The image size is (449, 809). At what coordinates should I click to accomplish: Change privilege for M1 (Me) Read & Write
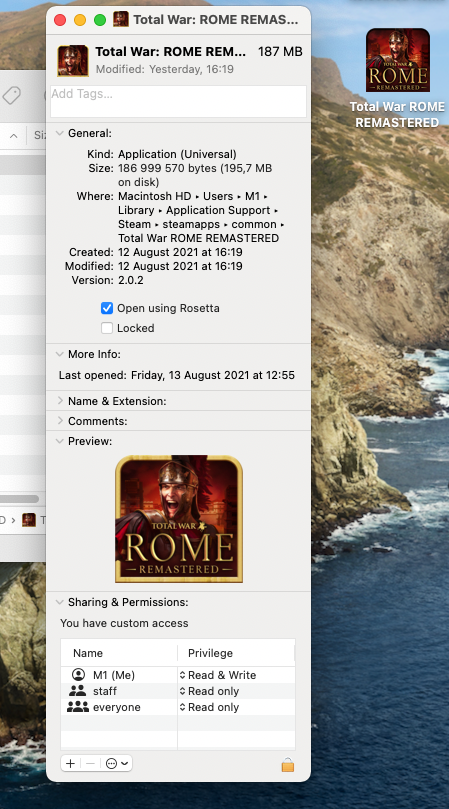tap(218, 675)
